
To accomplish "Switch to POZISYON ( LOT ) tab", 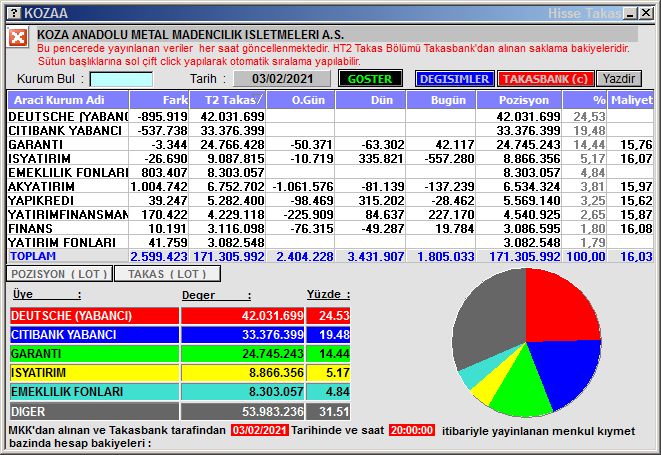I will (x=59, y=274).
